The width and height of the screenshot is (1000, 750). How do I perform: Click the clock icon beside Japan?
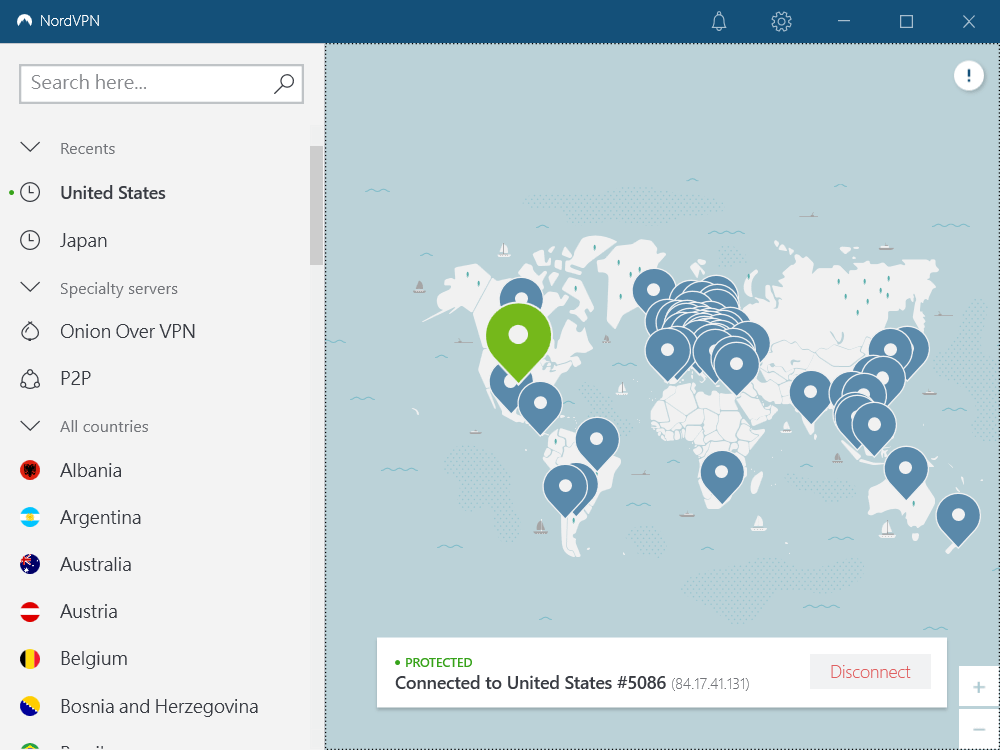click(x=30, y=240)
